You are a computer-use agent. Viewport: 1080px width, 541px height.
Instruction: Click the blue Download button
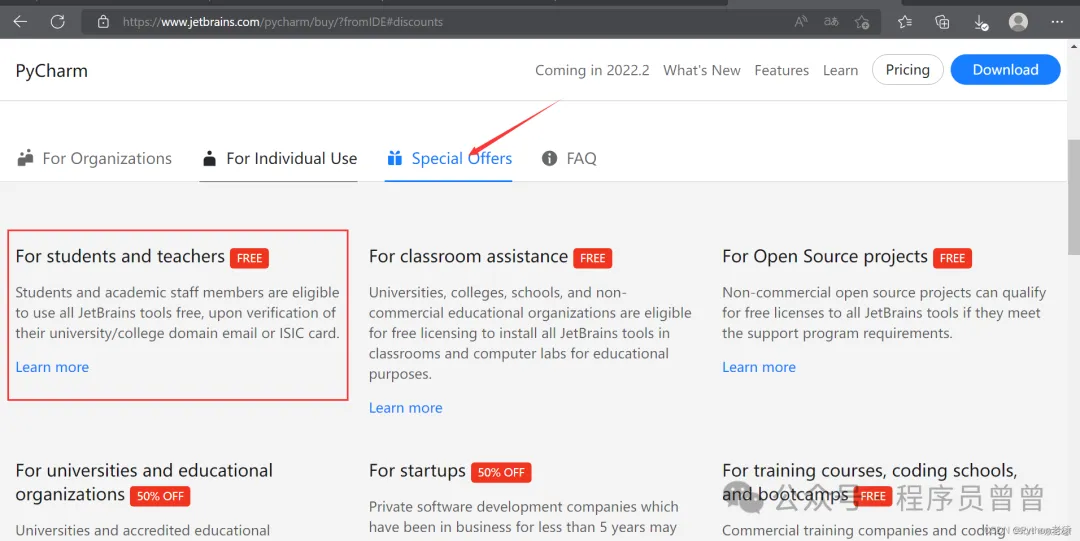click(1006, 70)
